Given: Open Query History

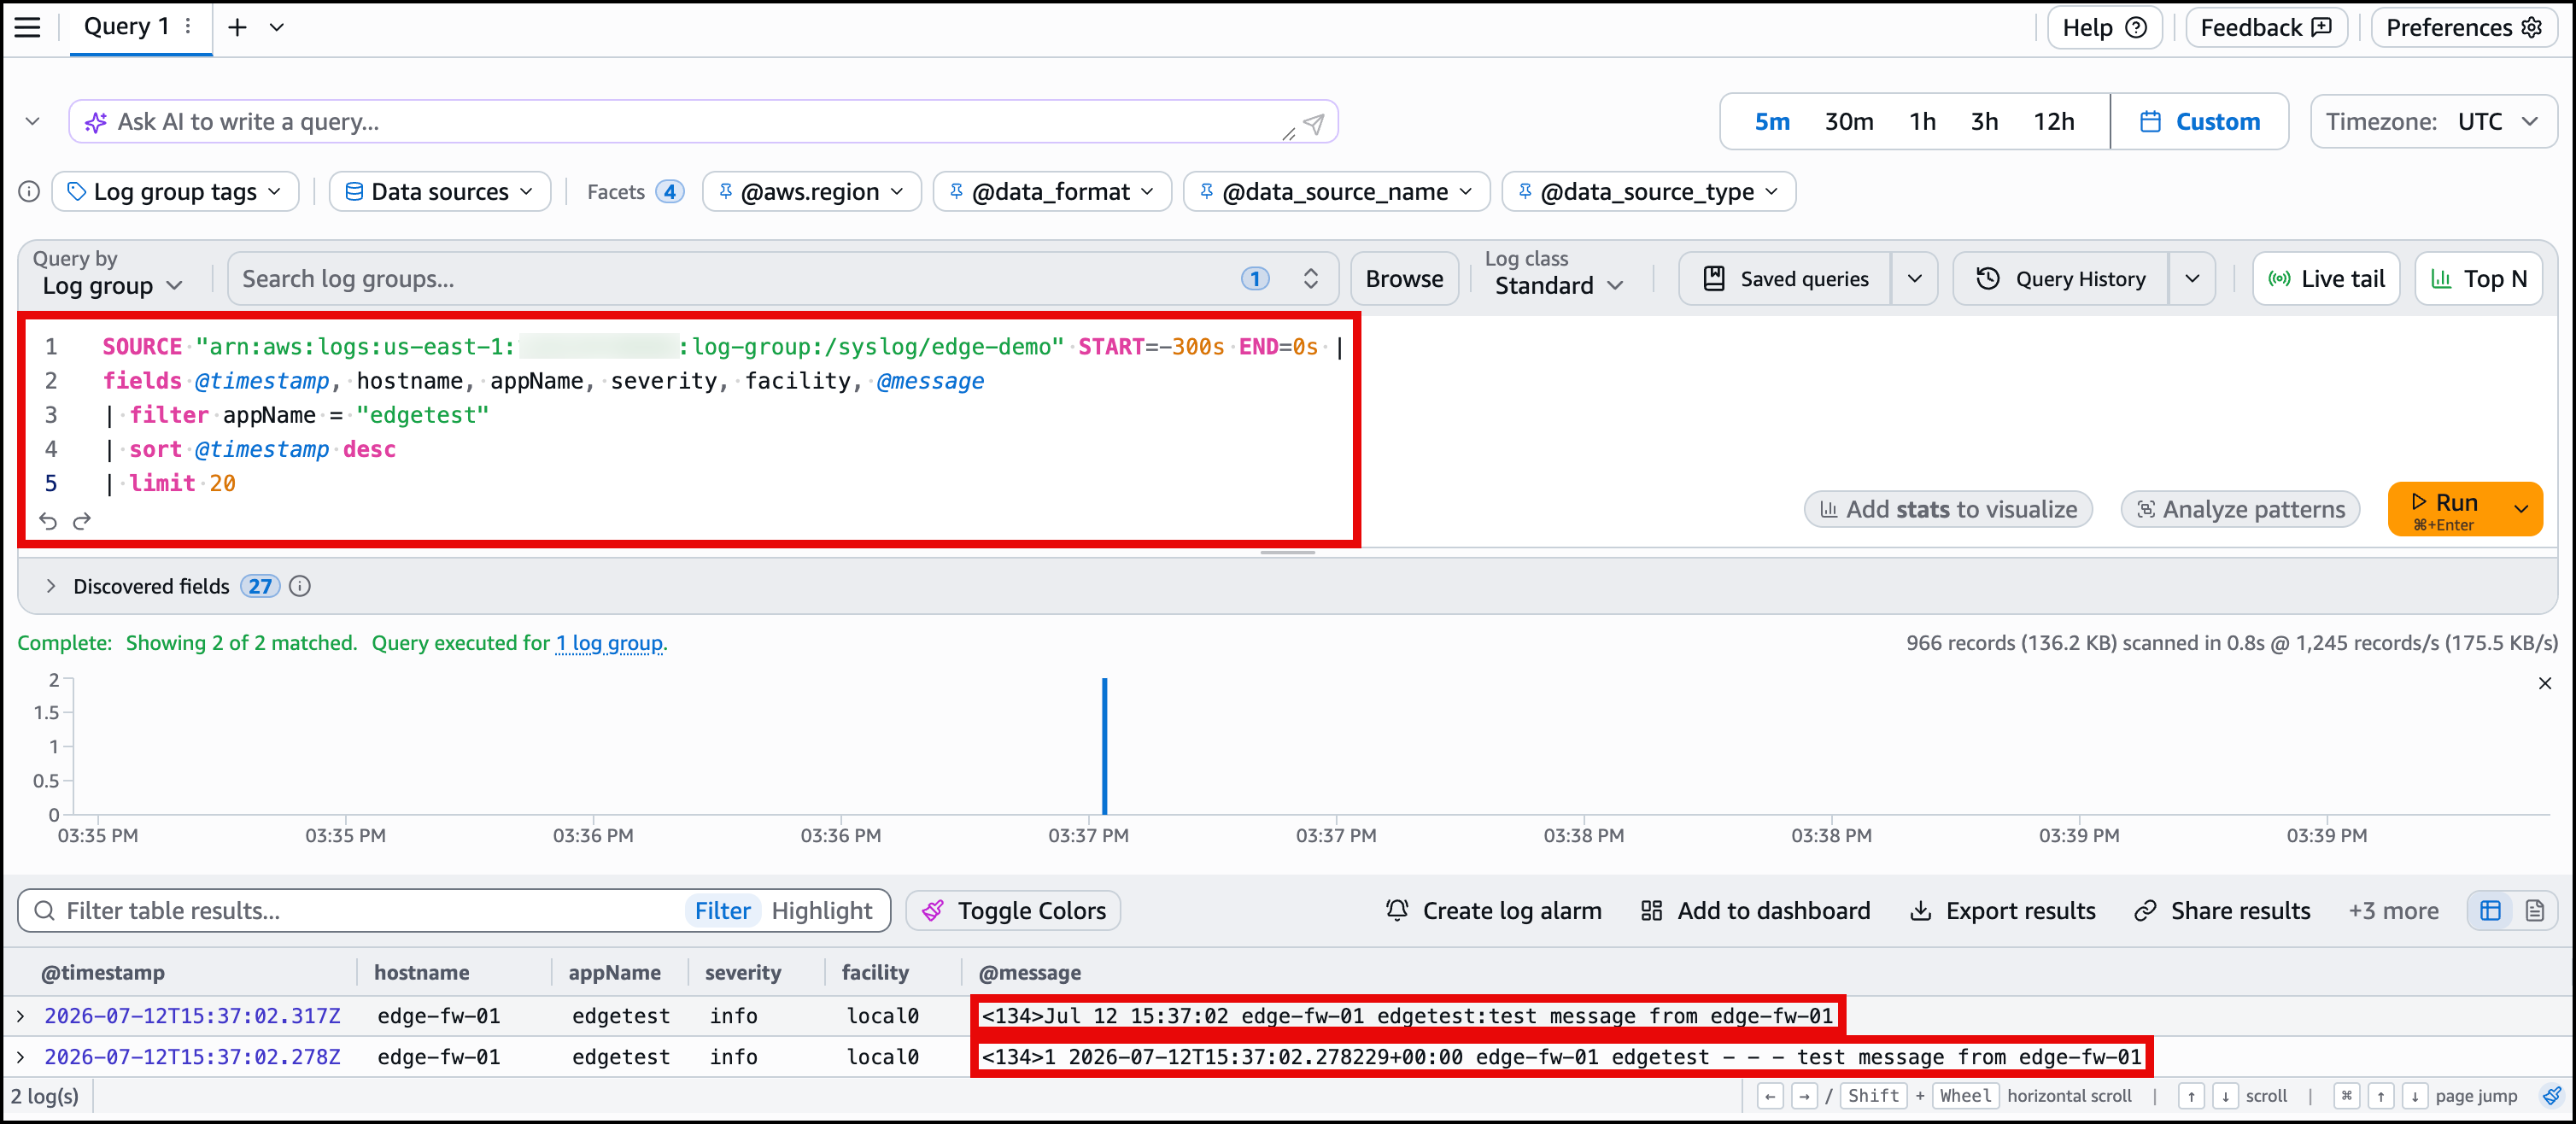Looking at the screenshot, I should 2060,279.
